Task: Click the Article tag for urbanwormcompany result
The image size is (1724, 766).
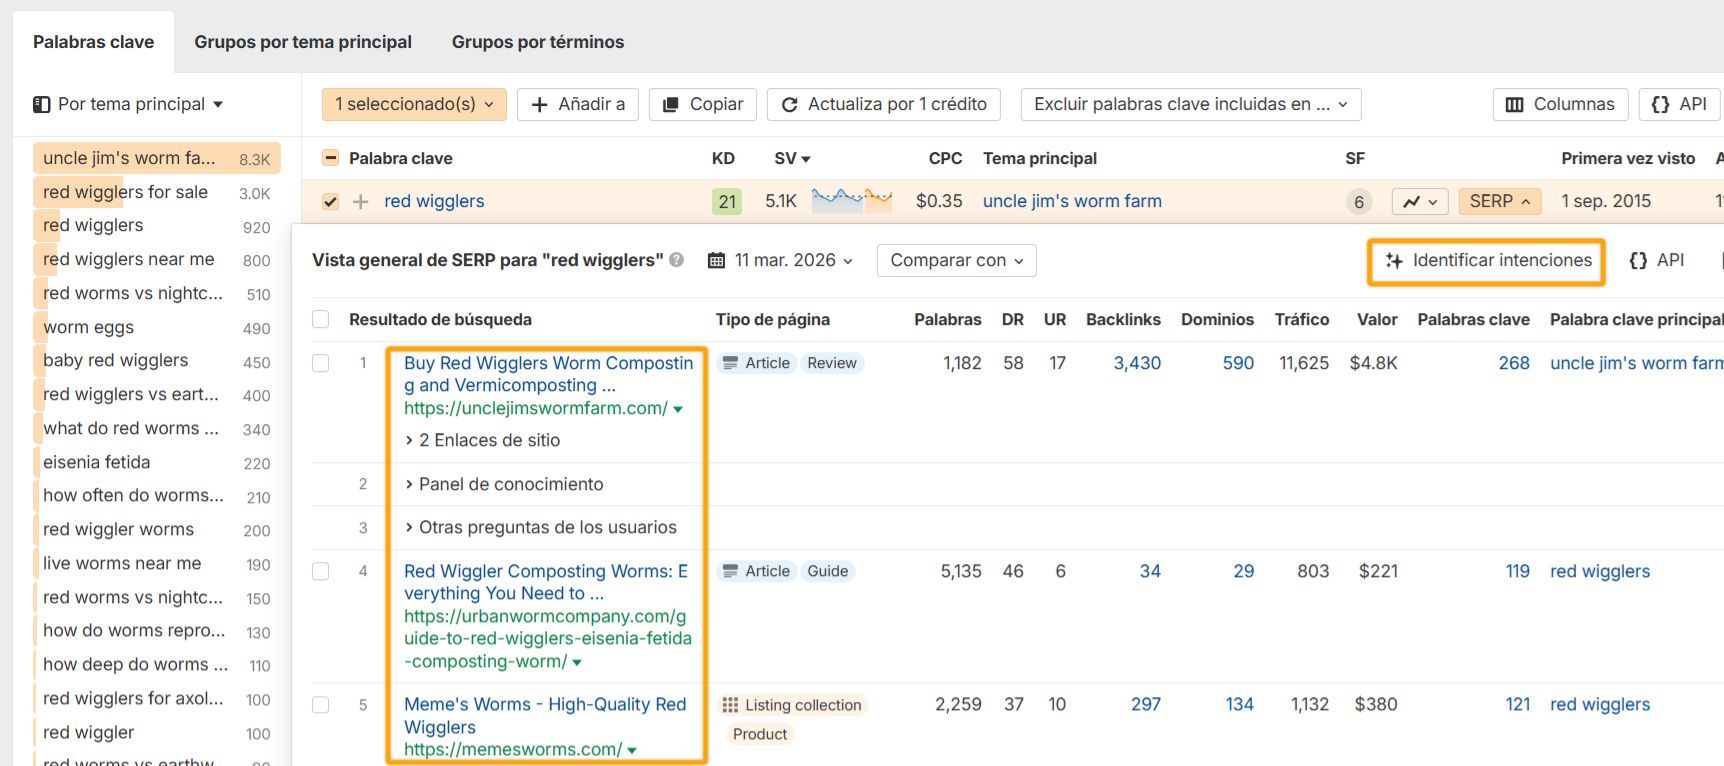Action: (757, 571)
